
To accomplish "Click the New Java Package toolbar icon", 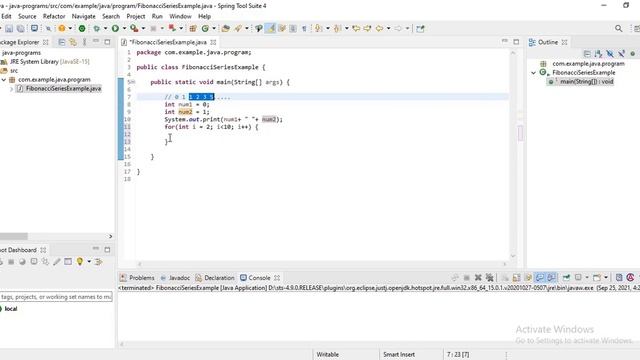I will click(x=193, y=29).
